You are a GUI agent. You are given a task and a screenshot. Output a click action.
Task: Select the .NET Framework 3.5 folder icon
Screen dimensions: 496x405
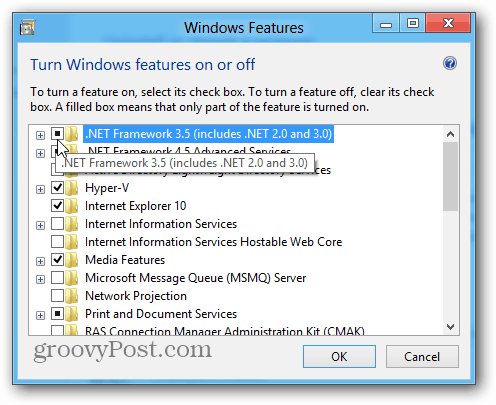pyautogui.click(x=72, y=134)
